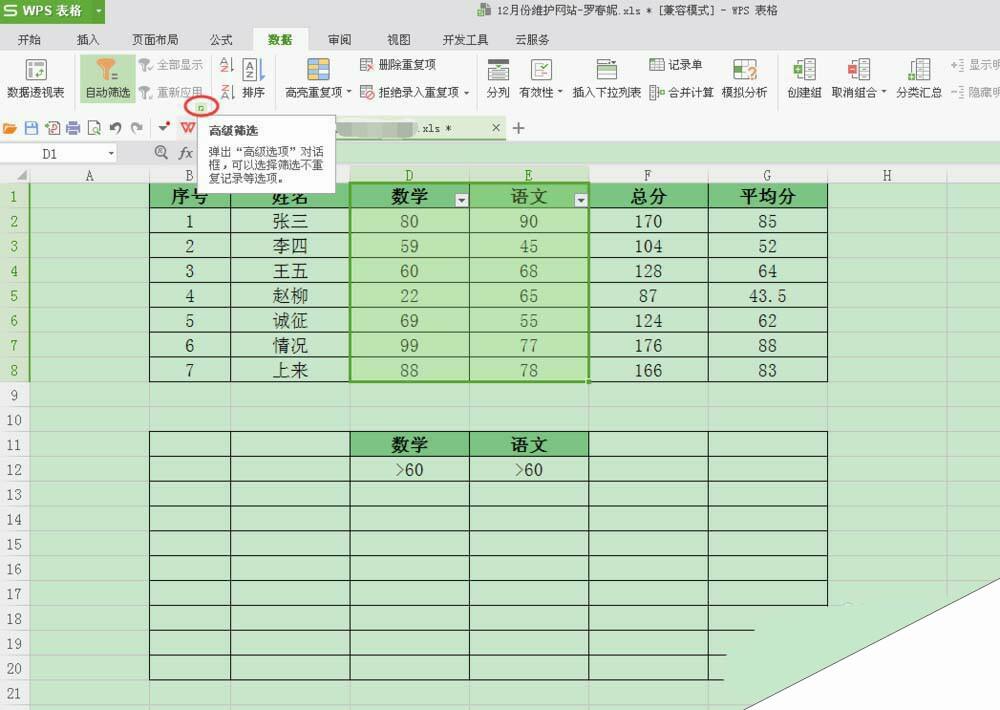Switch to the 开始 tab
The image size is (1000, 710).
click(x=29, y=40)
